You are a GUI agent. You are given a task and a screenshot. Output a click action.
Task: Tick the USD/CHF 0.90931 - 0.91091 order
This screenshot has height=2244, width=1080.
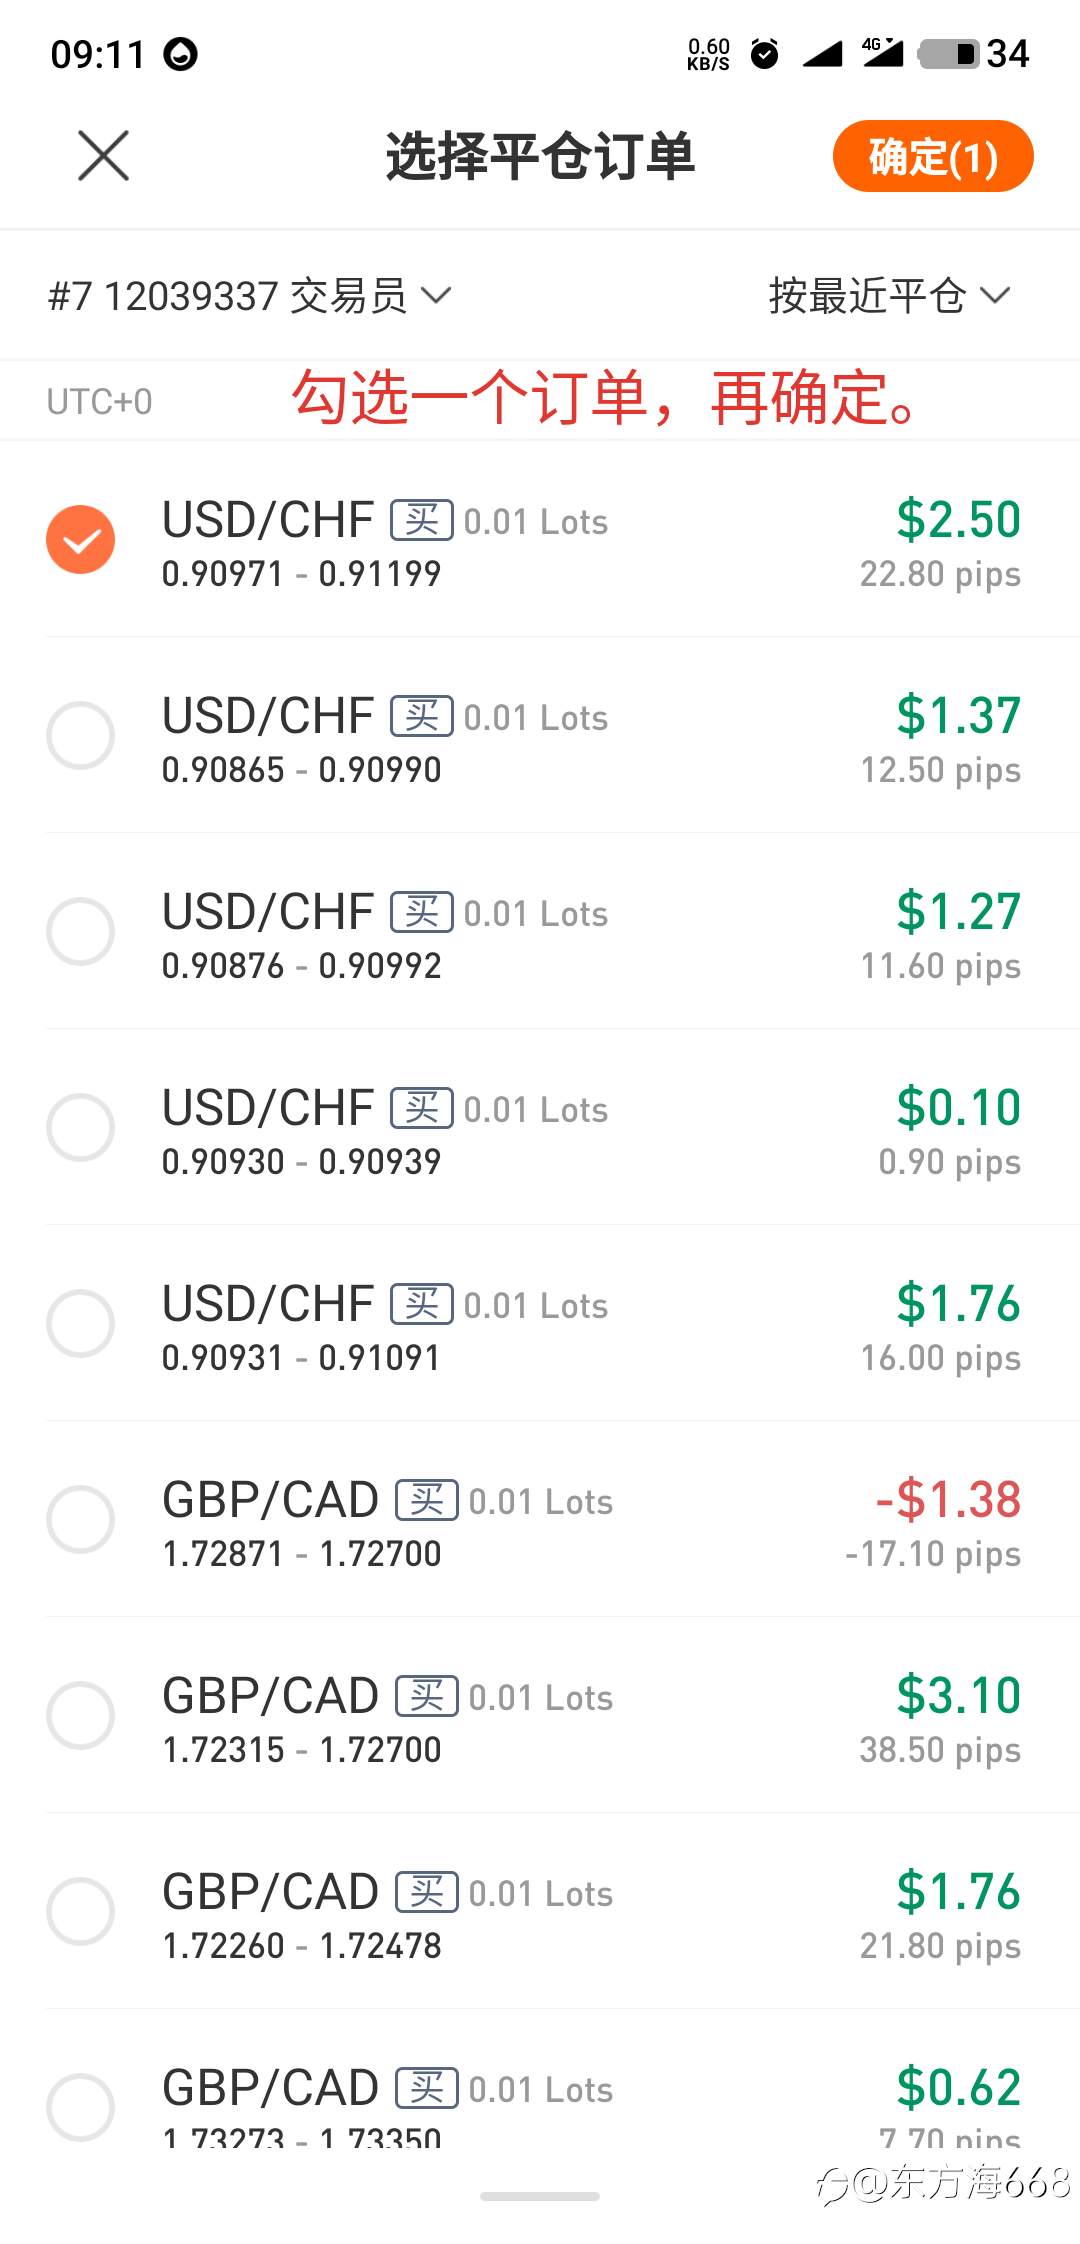coord(81,1324)
